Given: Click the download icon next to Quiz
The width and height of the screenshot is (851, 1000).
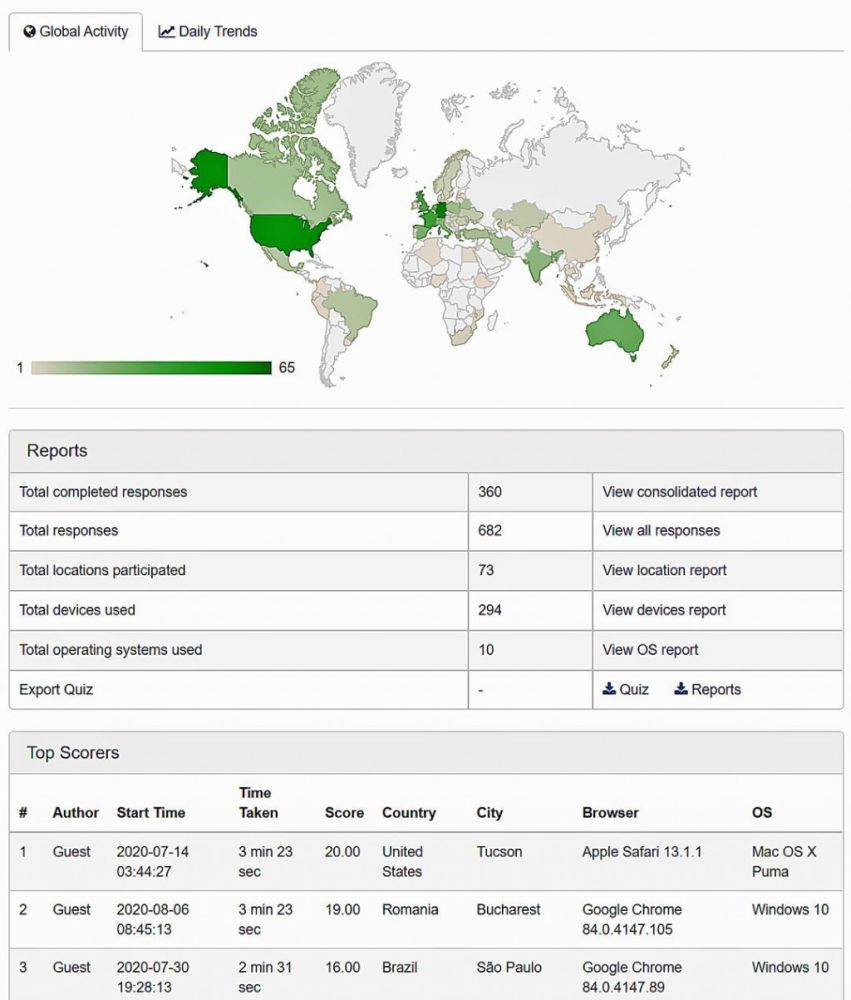Looking at the screenshot, I should [x=609, y=689].
